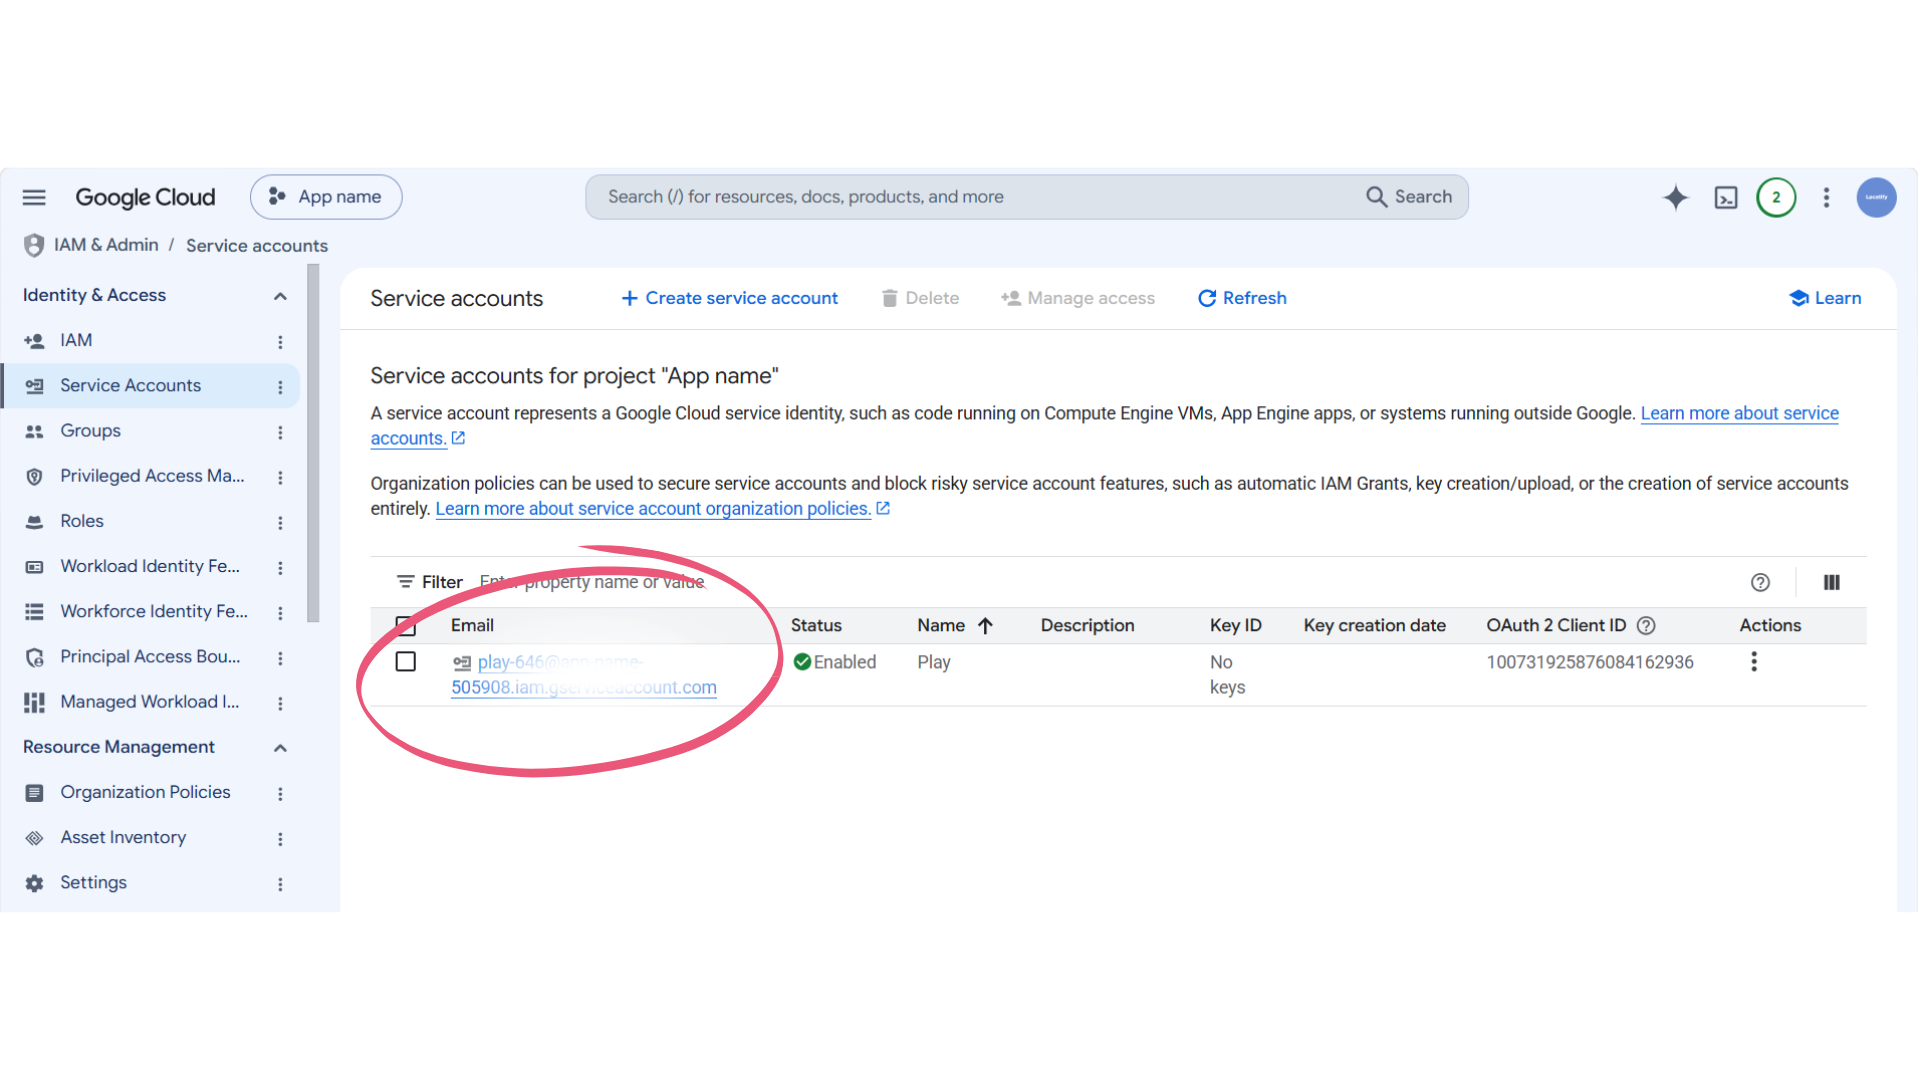Open the user account avatar
Image resolution: width=1920 pixels, height=1080 pixels.
1876,197
